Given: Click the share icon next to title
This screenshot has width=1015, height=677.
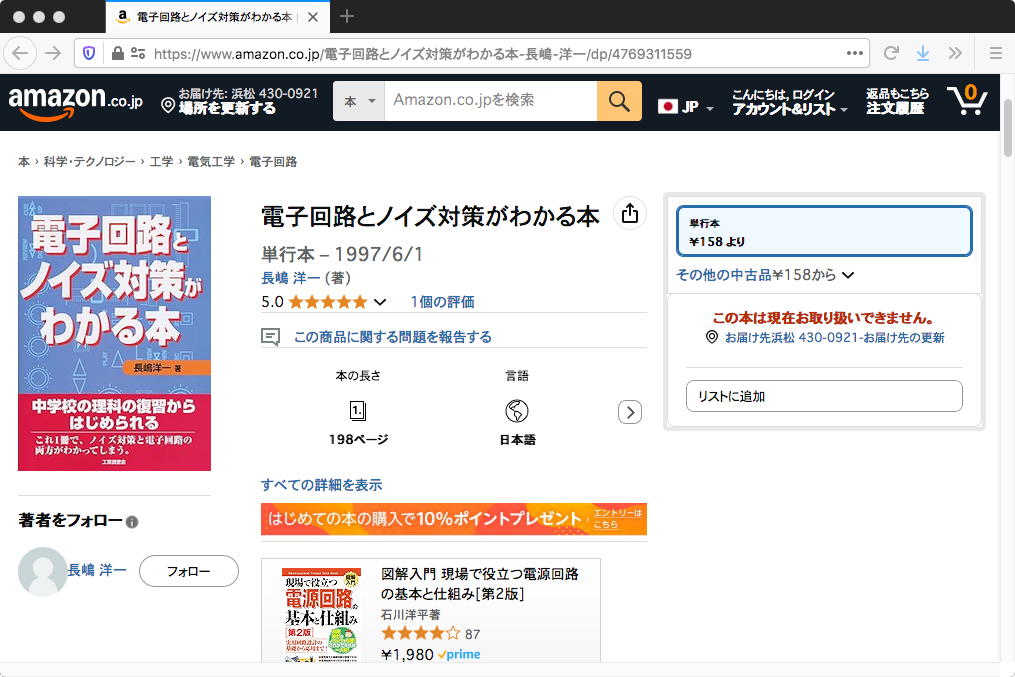Looking at the screenshot, I should 629,213.
